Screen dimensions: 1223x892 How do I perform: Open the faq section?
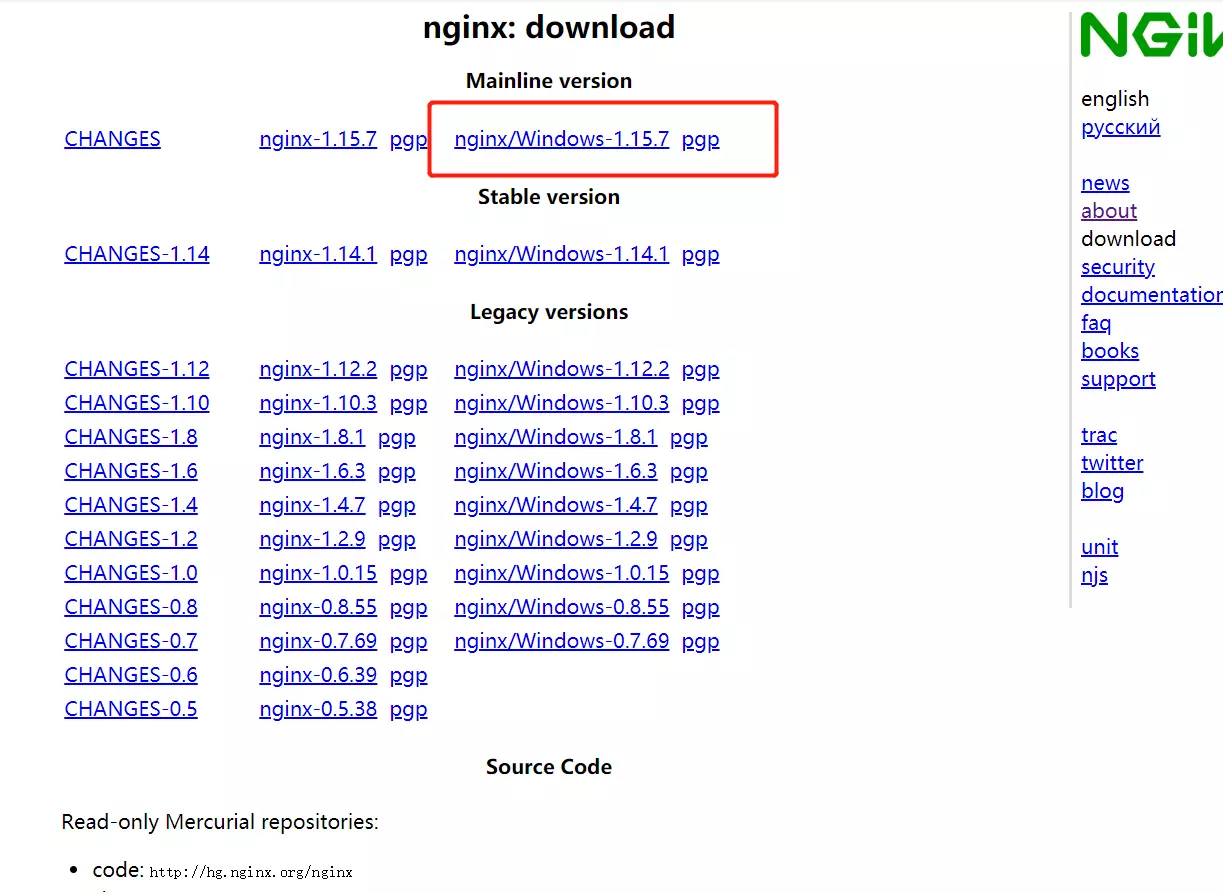click(1095, 323)
